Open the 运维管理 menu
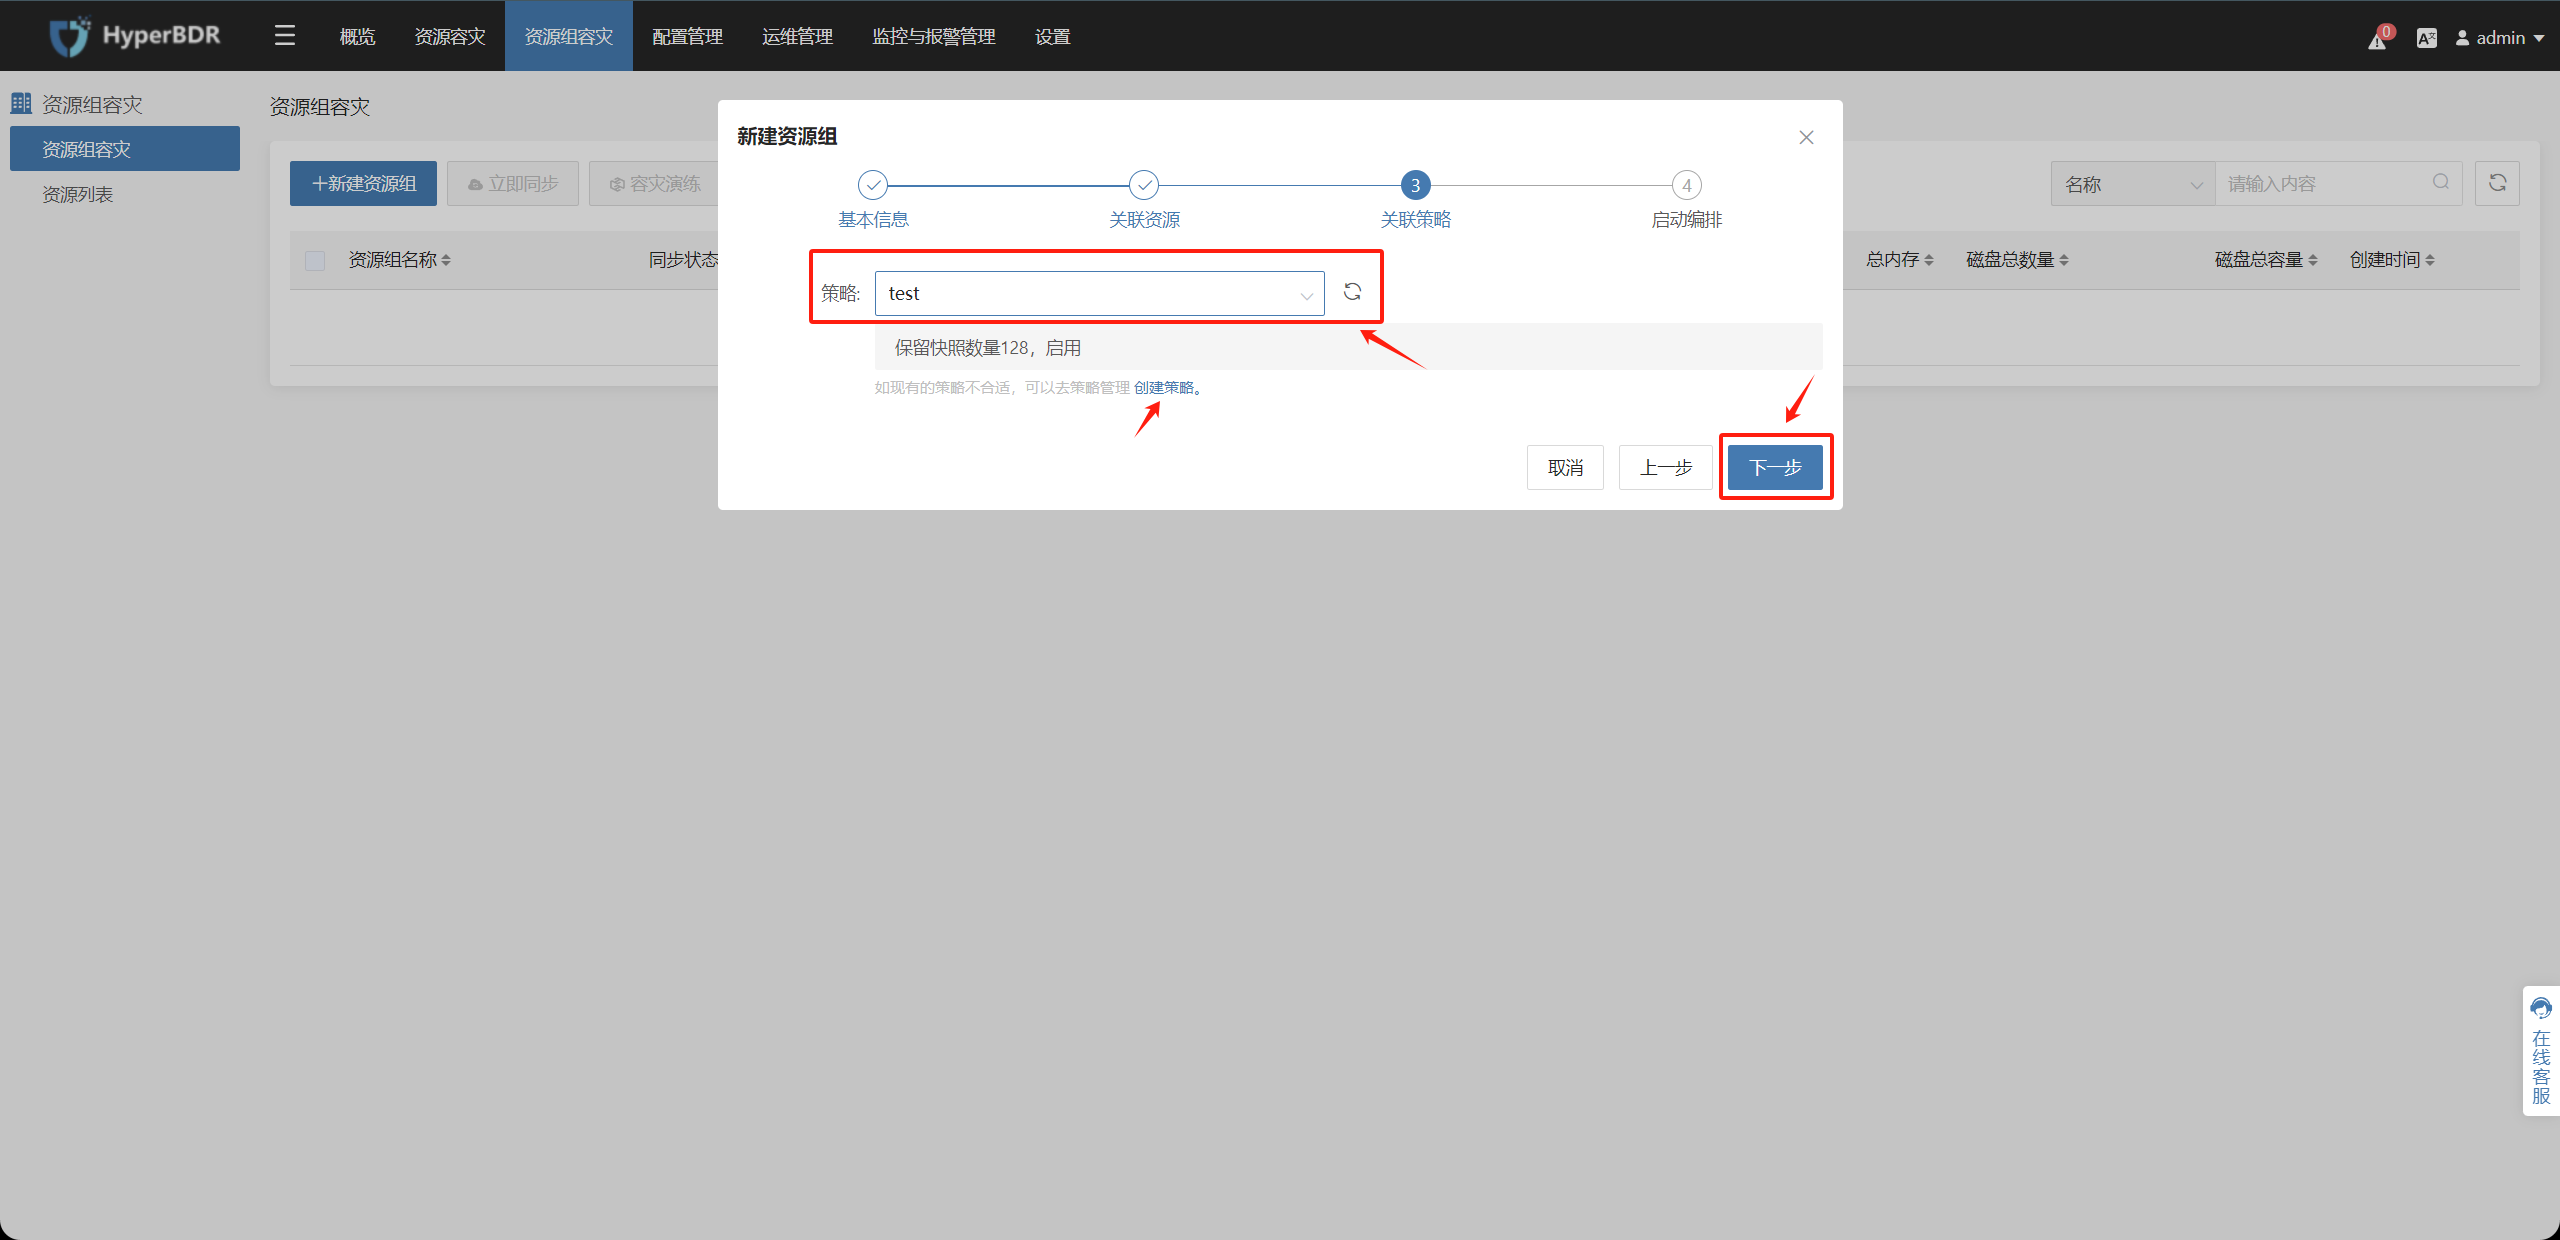The image size is (2560, 1240). (798, 37)
